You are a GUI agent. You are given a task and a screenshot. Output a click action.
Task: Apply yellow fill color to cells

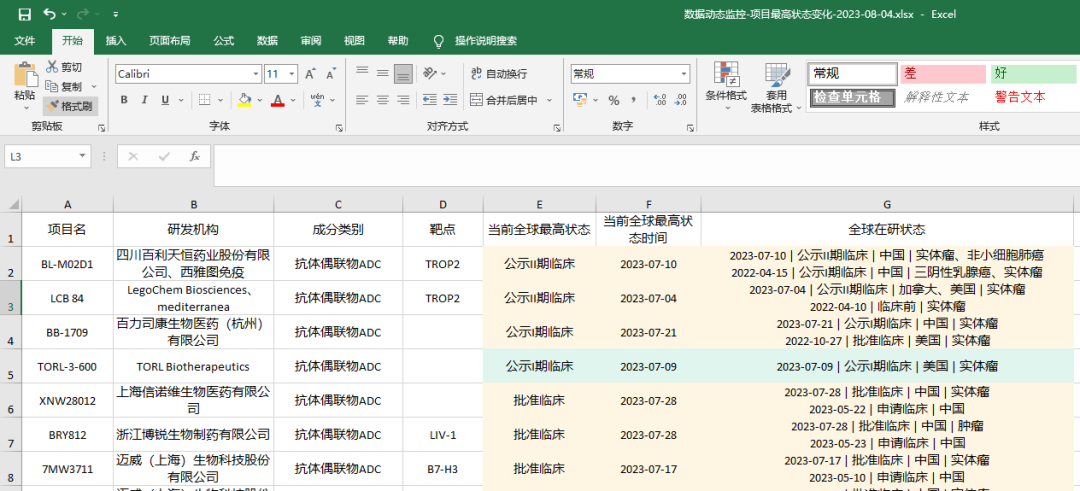point(245,100)
